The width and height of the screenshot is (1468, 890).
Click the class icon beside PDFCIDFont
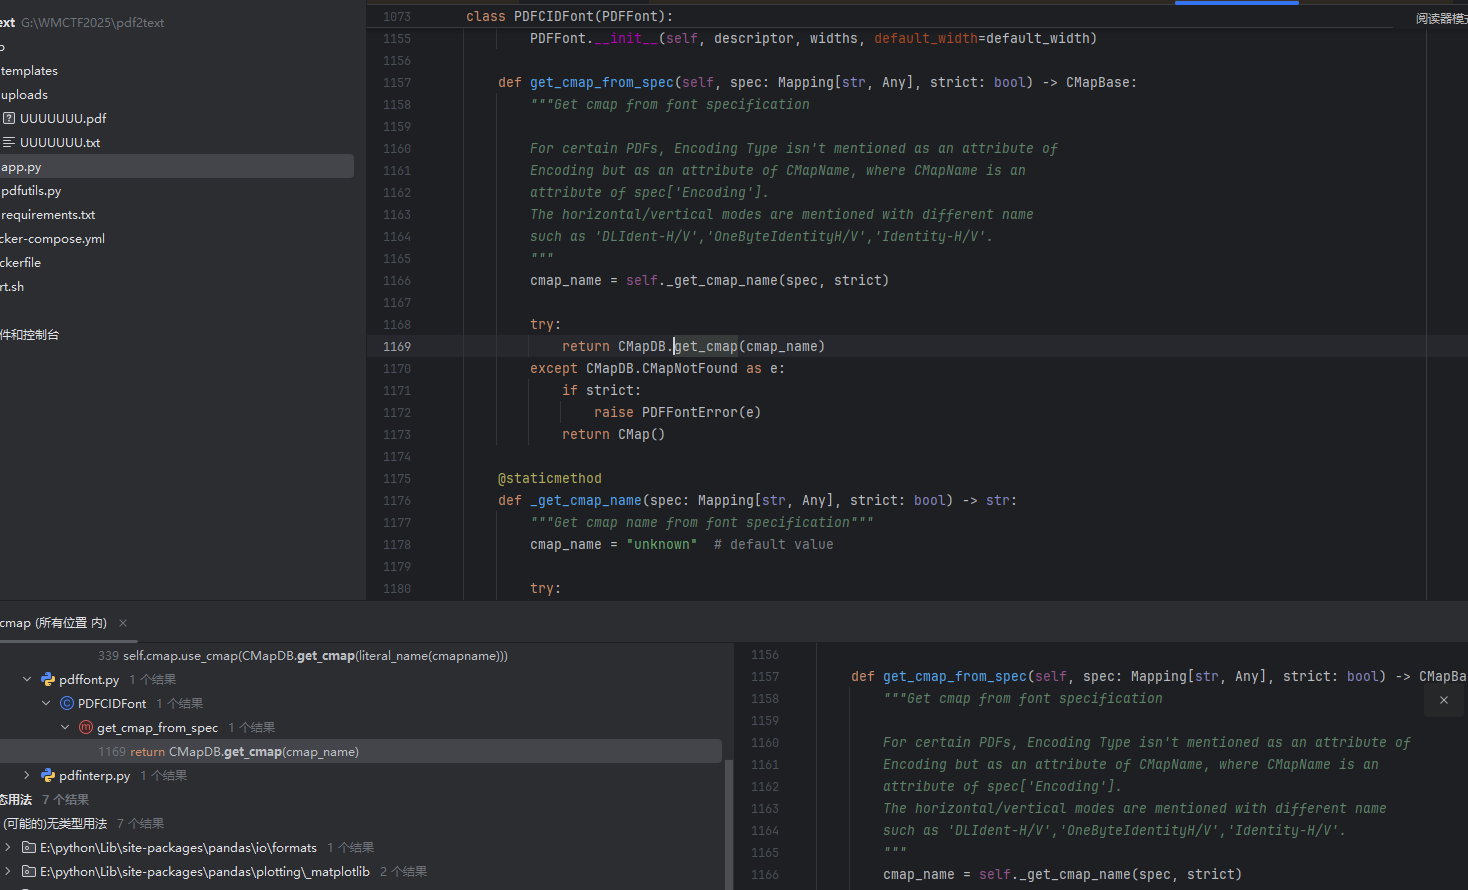(67, 703)
